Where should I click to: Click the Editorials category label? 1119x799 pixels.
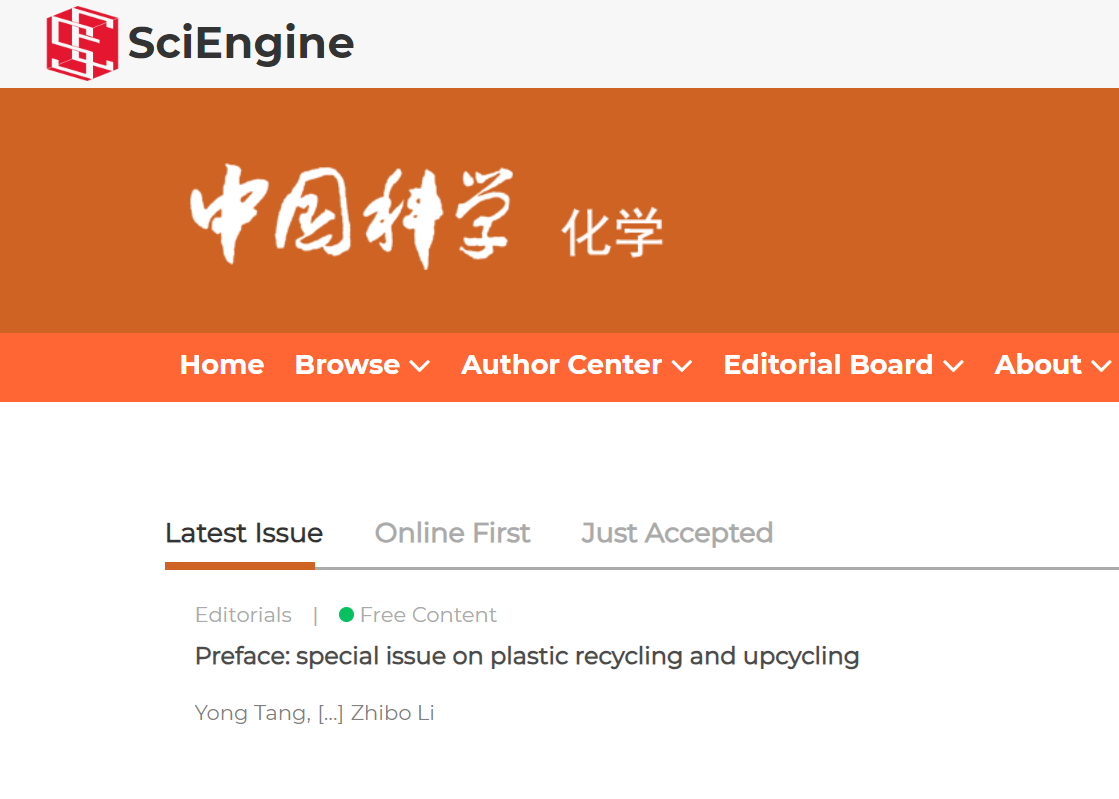243,615
